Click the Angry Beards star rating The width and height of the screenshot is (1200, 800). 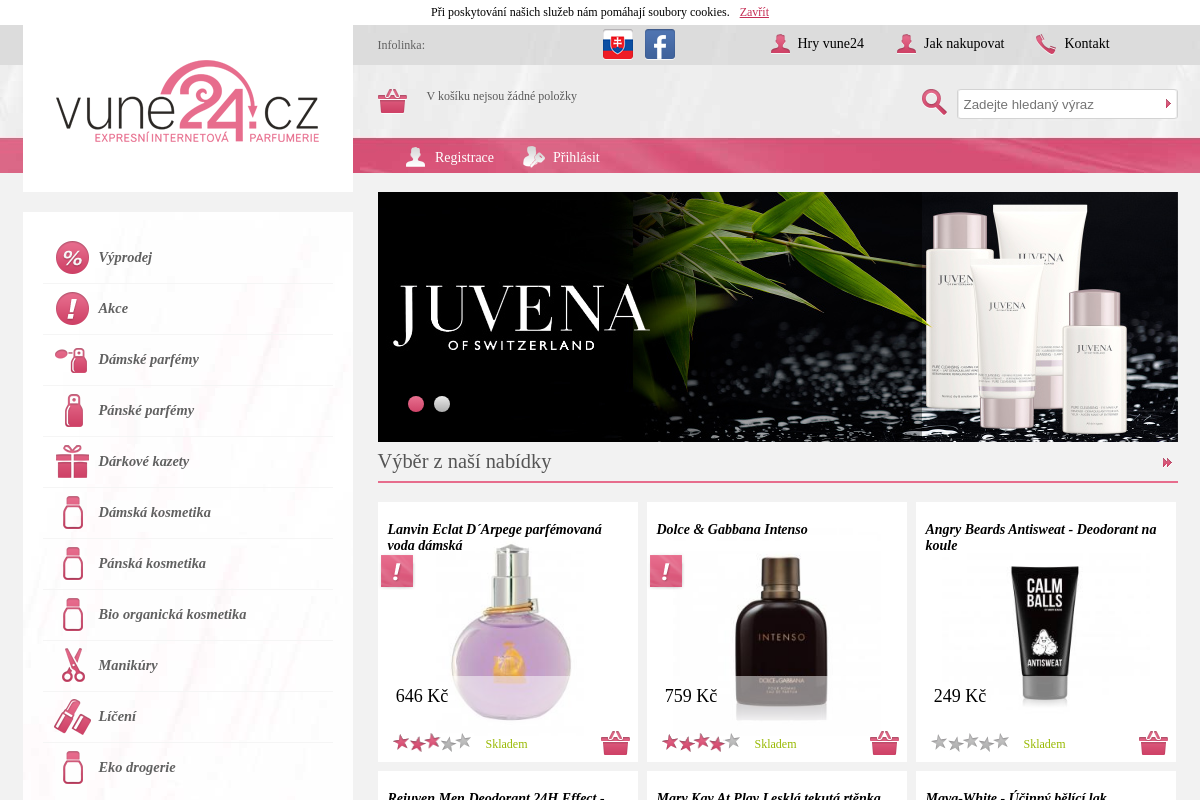970,742
